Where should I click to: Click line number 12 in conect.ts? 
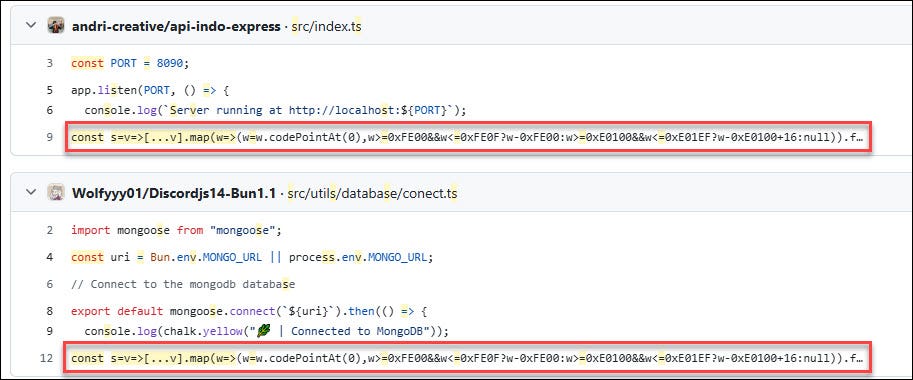(x=47, y=358)
